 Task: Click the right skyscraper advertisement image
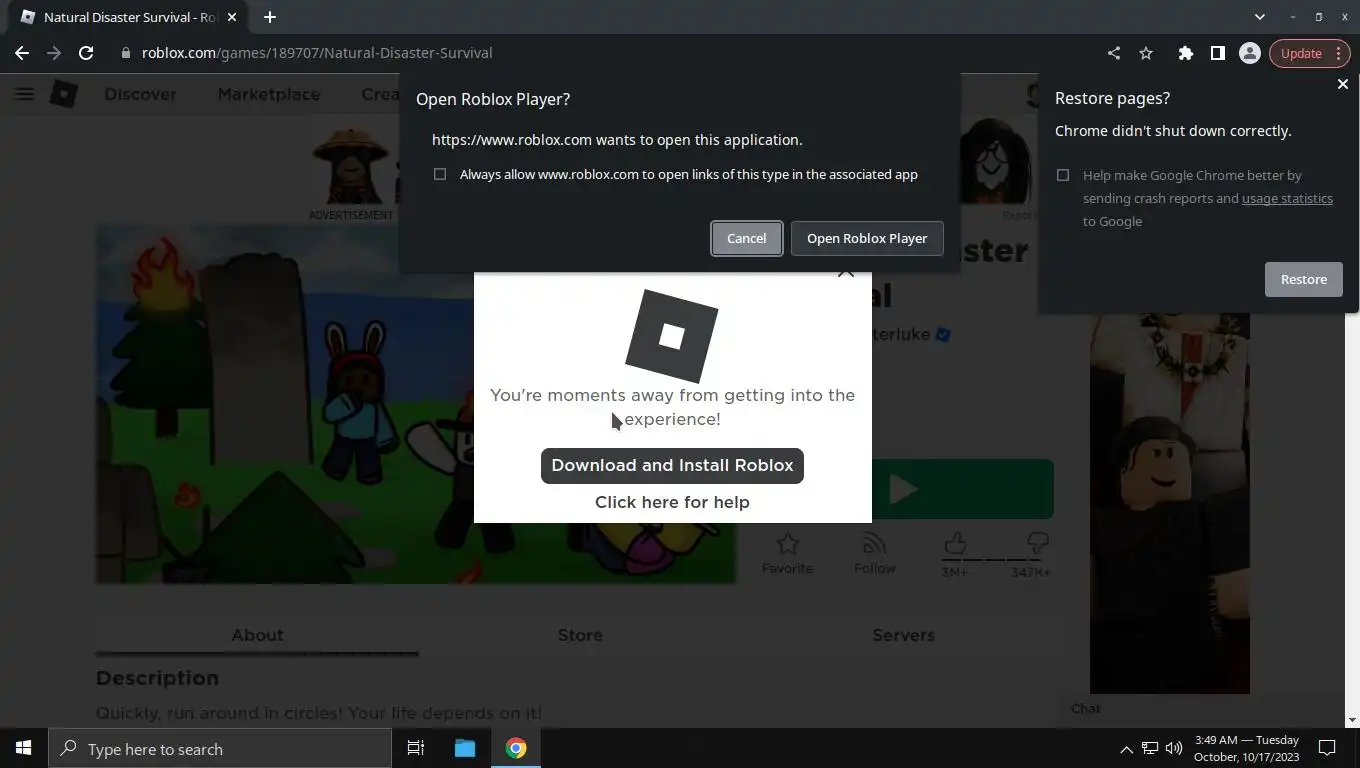[1169, 503]
